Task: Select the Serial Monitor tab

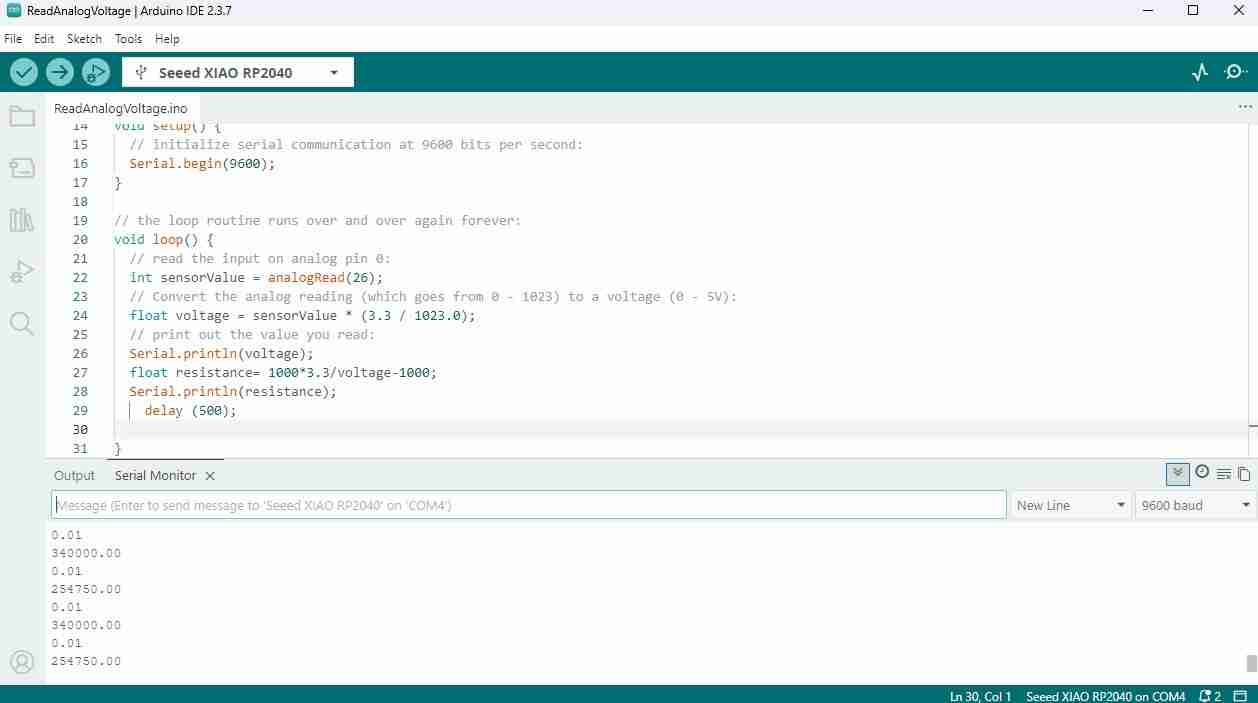Action: 155,476
